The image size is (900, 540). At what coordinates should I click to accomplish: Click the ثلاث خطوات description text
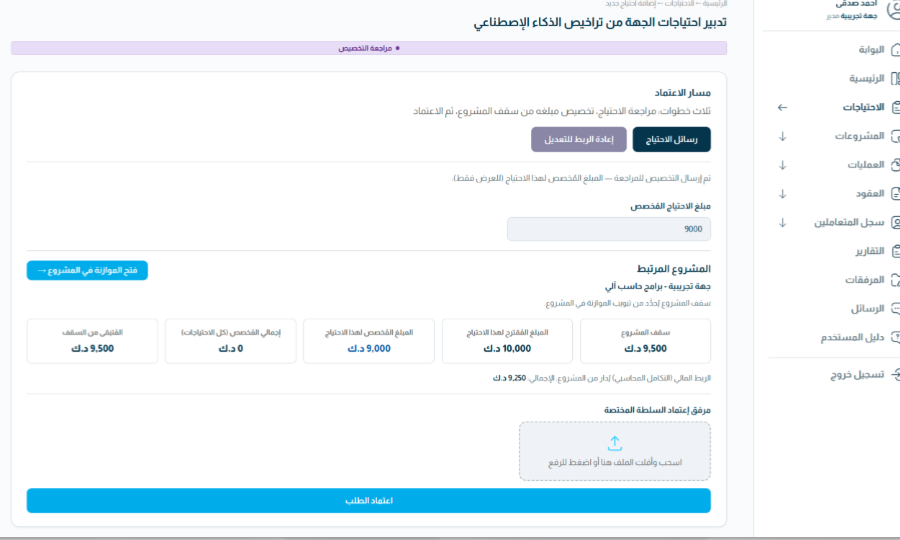tap(562, 111)
